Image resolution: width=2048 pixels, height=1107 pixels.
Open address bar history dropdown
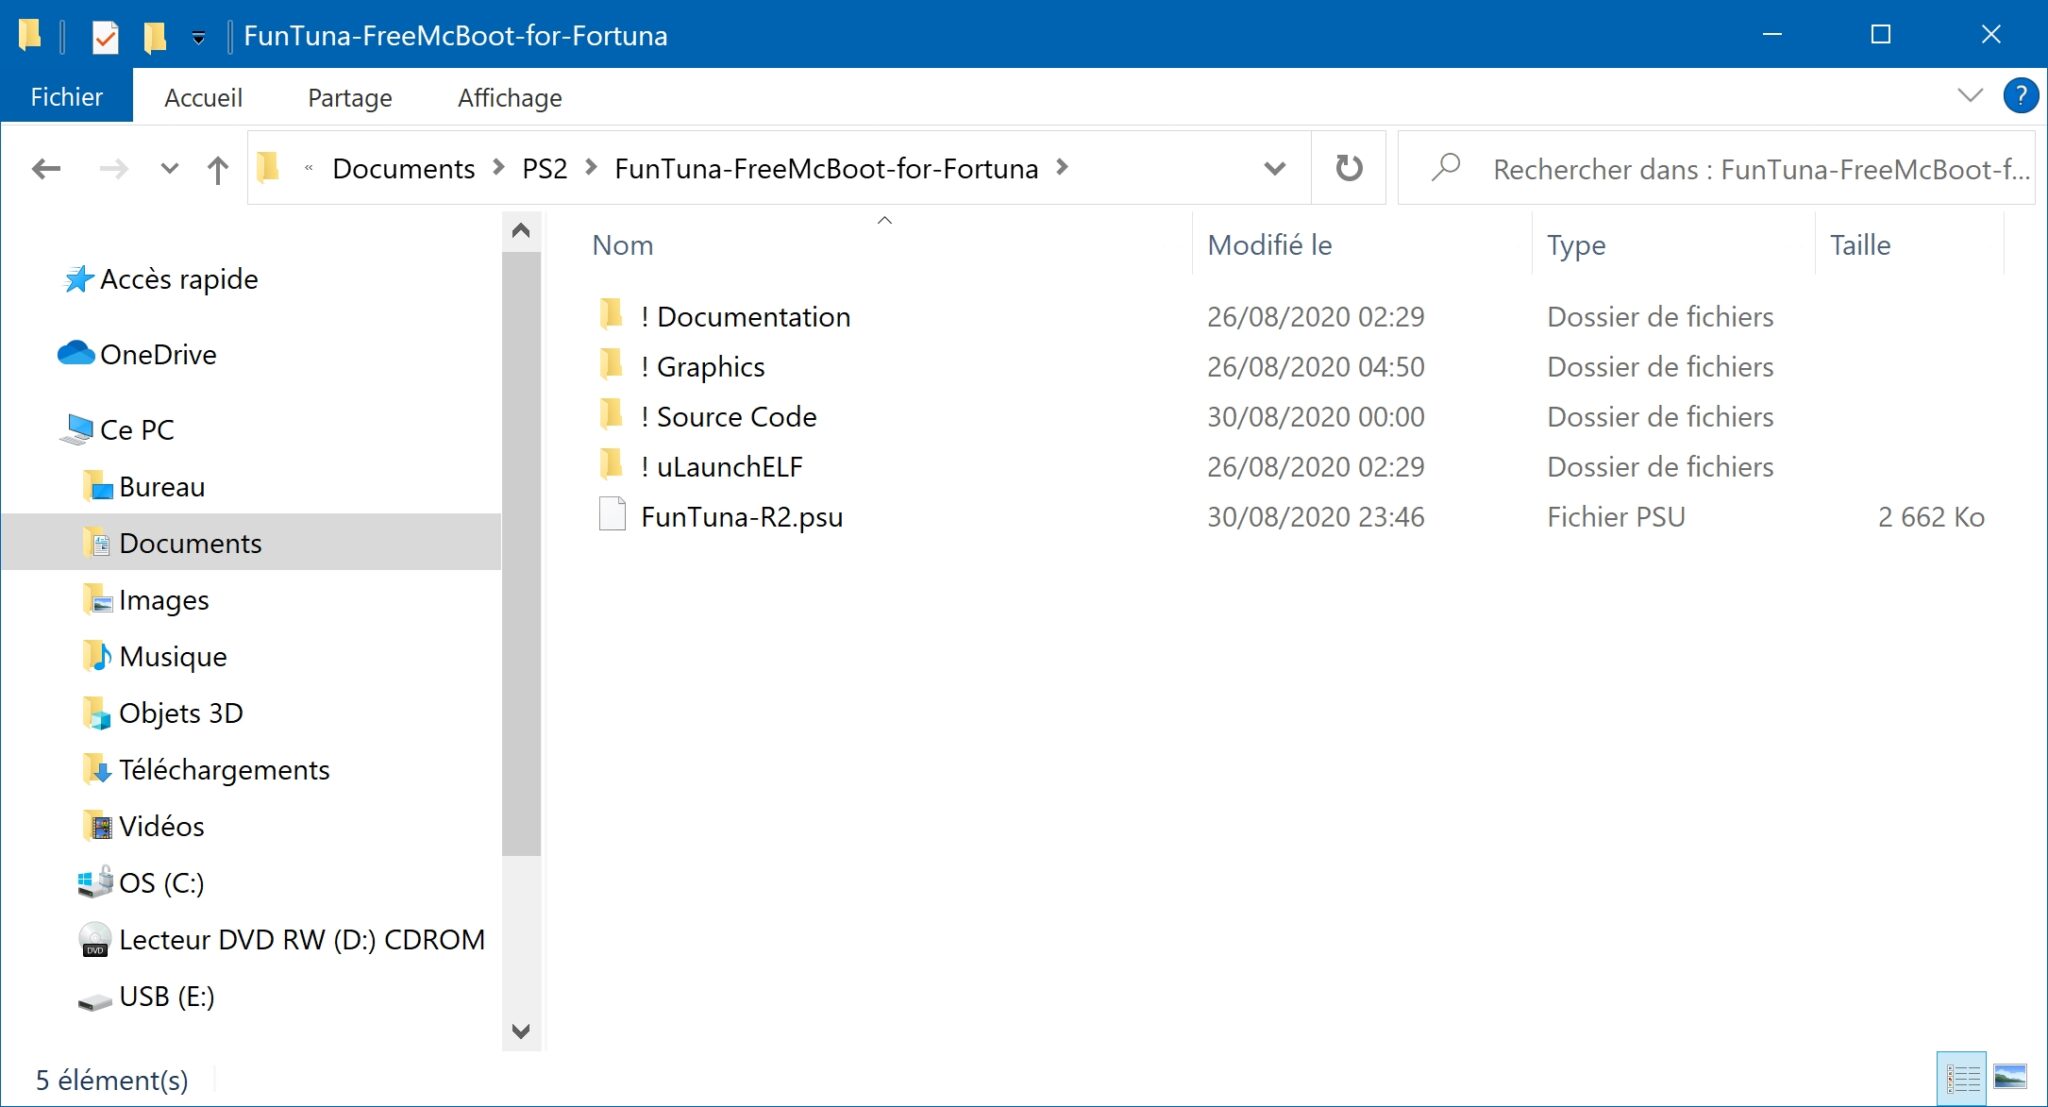1274,169
